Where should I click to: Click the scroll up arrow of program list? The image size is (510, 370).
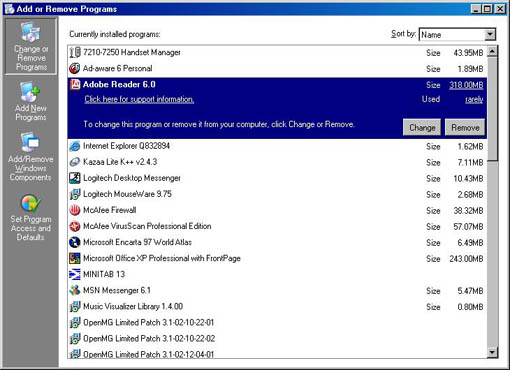[492, 51]
